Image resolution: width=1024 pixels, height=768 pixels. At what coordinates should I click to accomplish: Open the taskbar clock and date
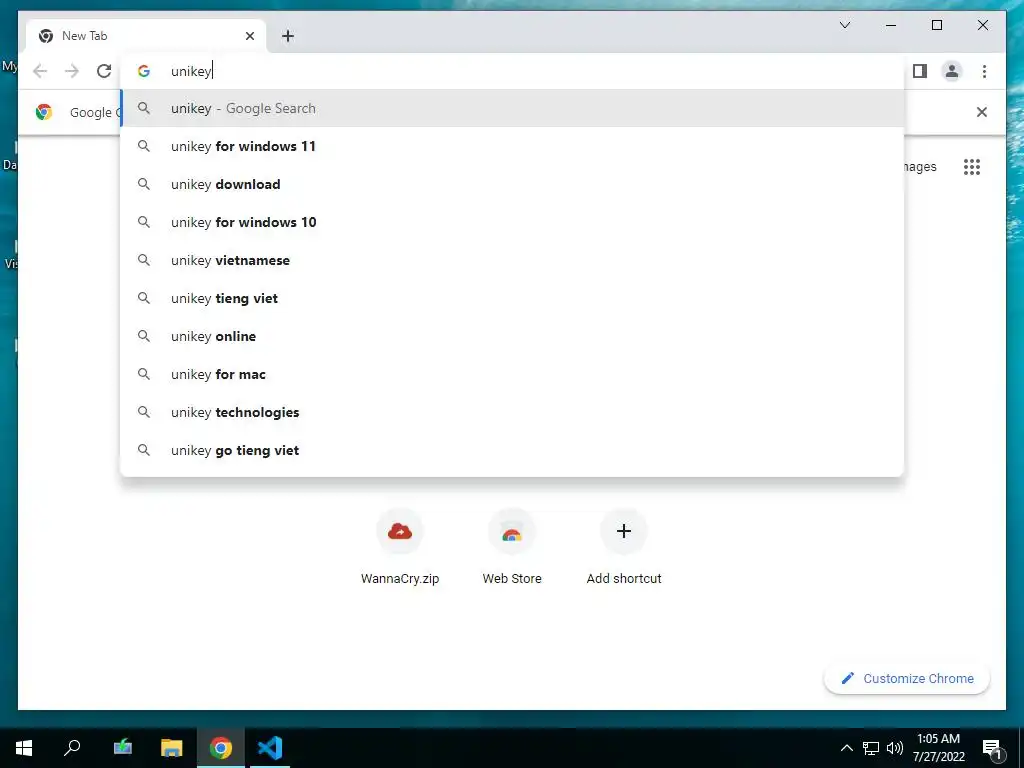(x=938, y=748)
